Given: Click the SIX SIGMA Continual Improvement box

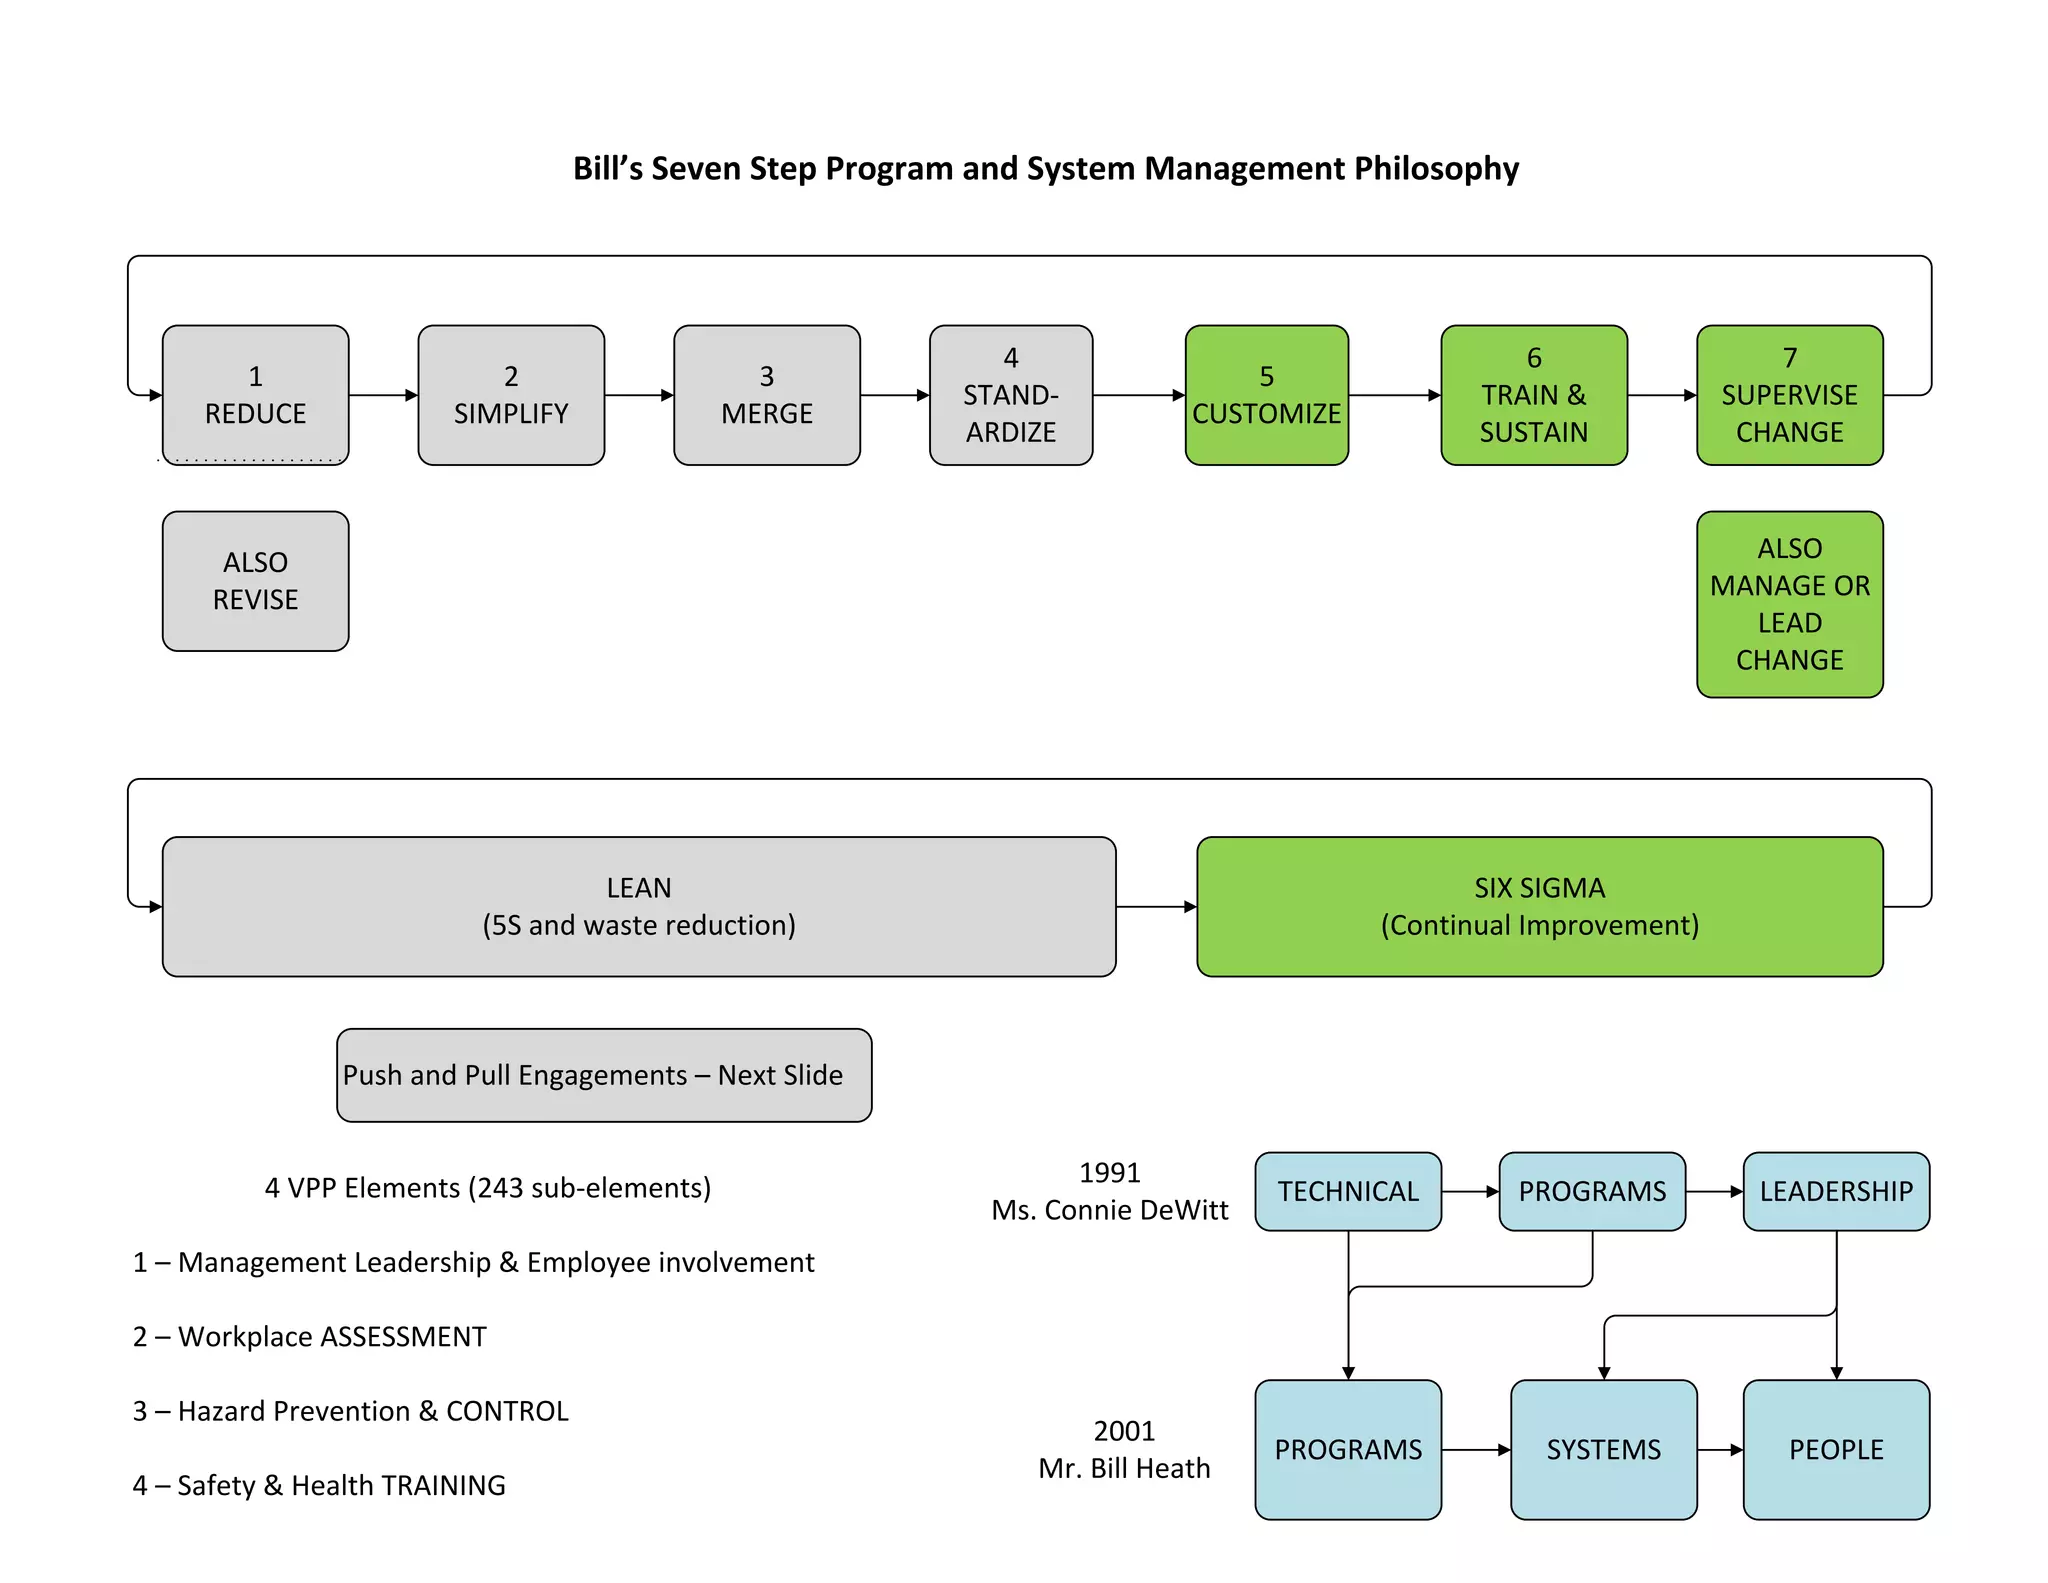Looking at the screenshot, I should [1539, 906].
